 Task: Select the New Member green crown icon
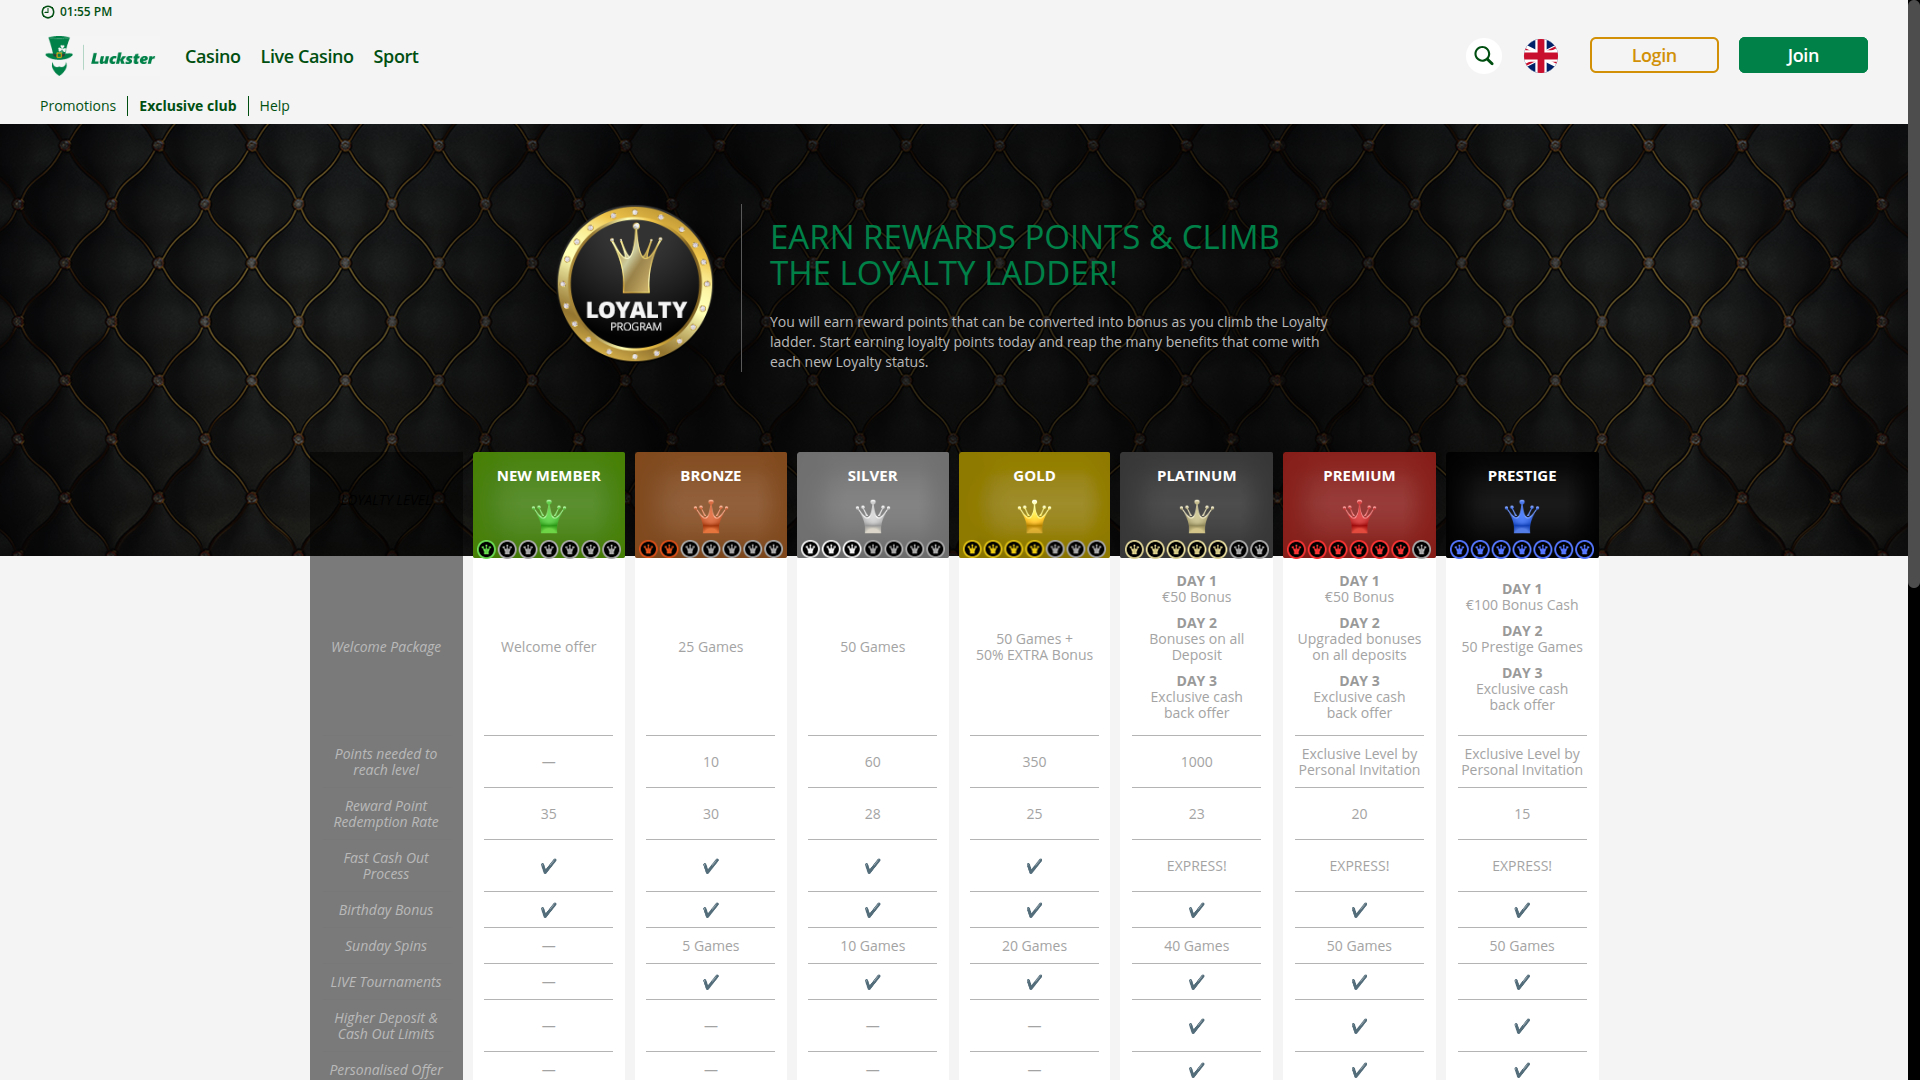(x=548, y=518)
